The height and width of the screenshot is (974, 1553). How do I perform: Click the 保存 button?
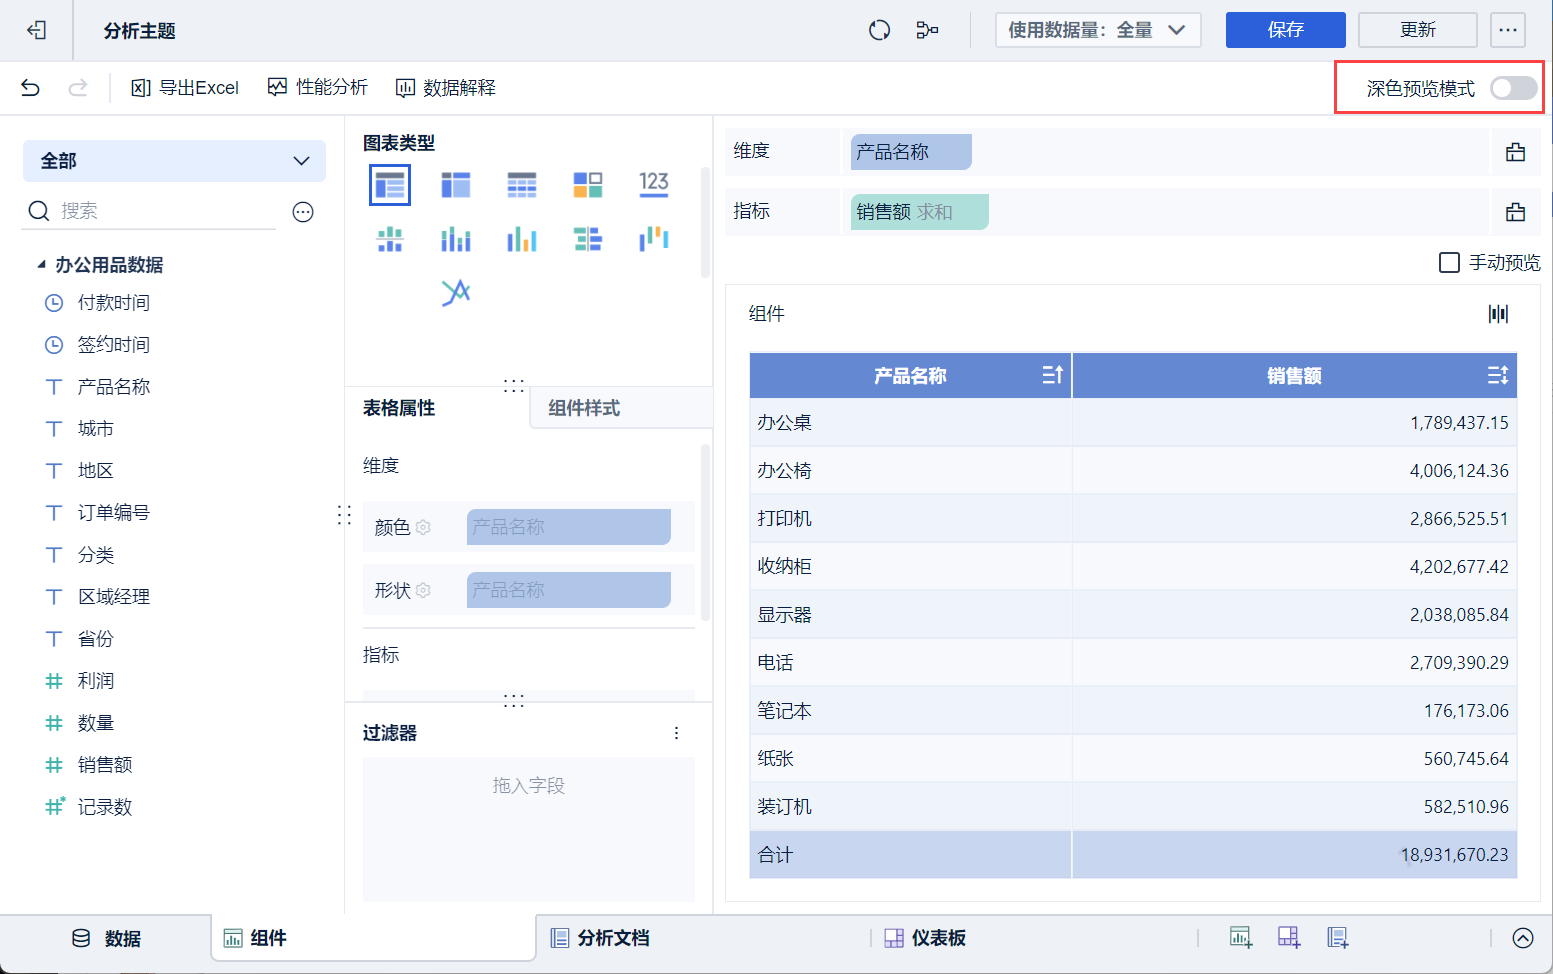click(x=1285, y=30)
